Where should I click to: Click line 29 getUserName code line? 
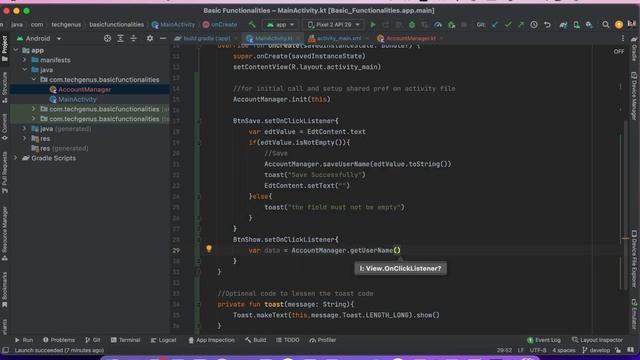(324, 250)
